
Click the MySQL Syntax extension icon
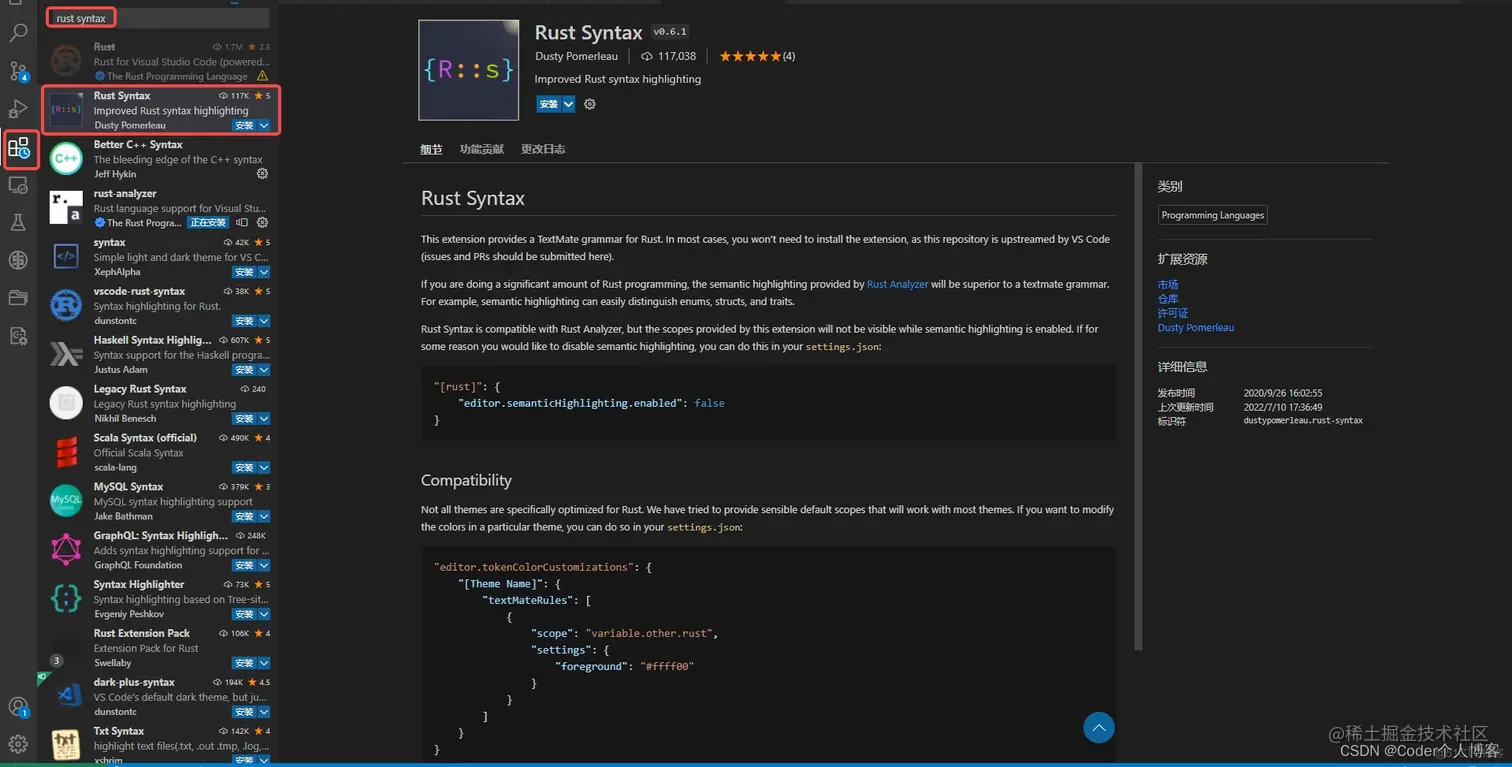click(66, 501)
